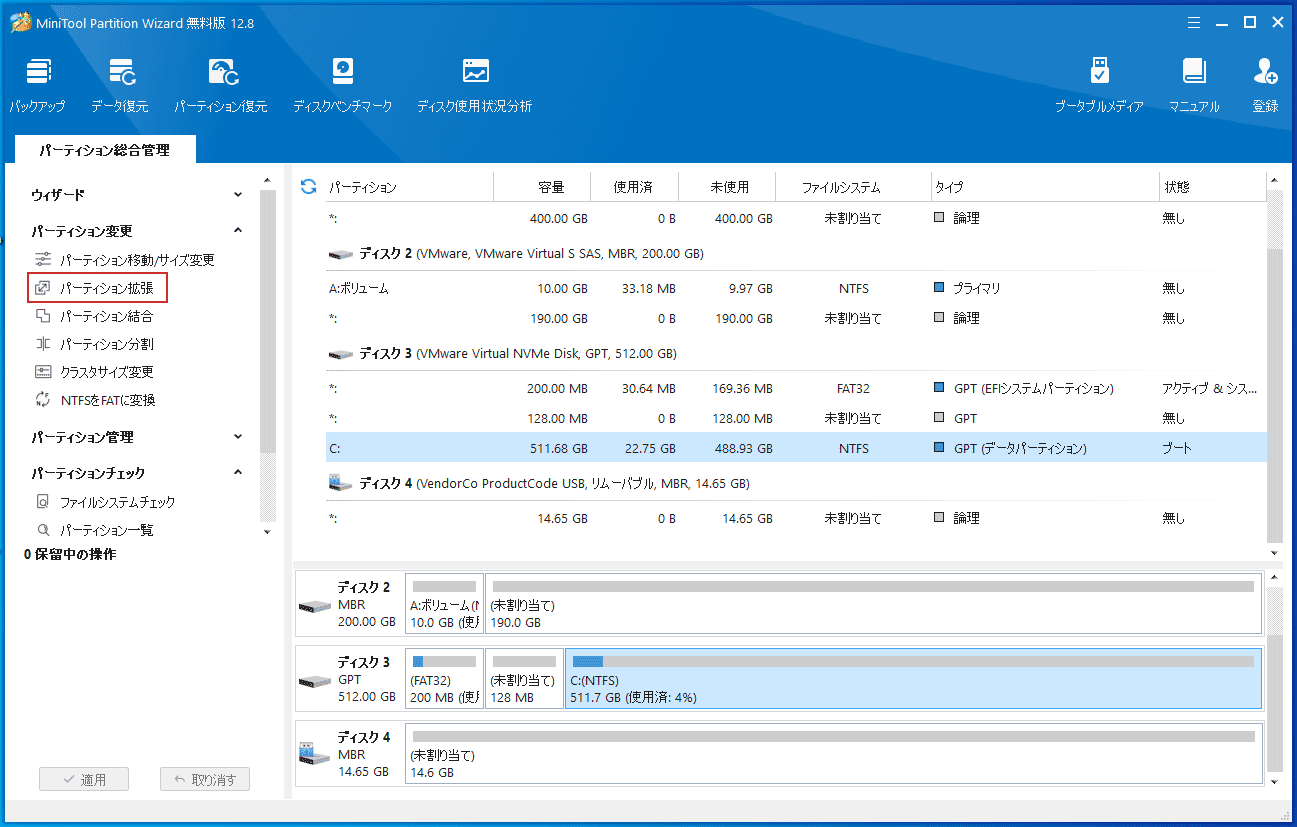Open the マニュアル manual
The height and width of the screenshot is (827, 1297).
click(1194, 85)
